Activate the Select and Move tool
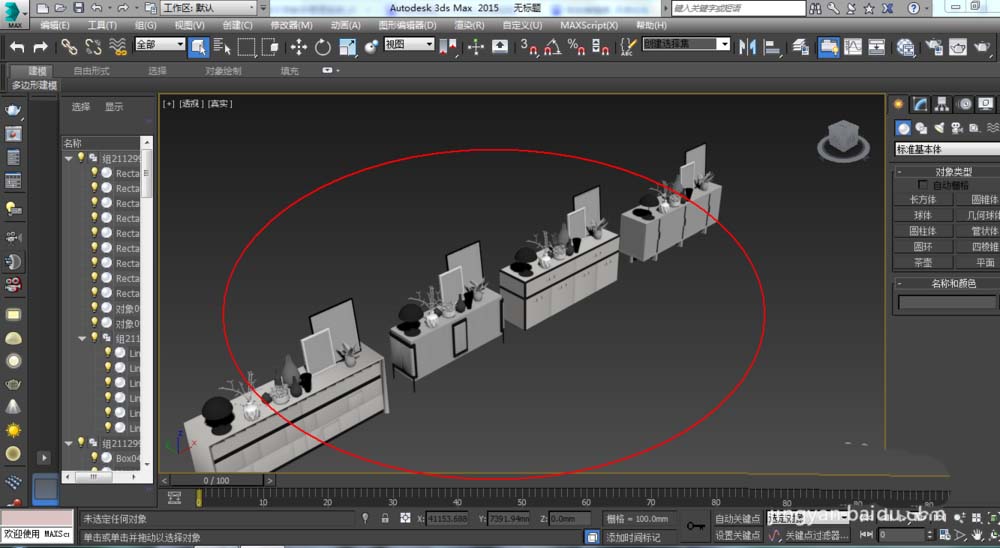 pos(298,47)
